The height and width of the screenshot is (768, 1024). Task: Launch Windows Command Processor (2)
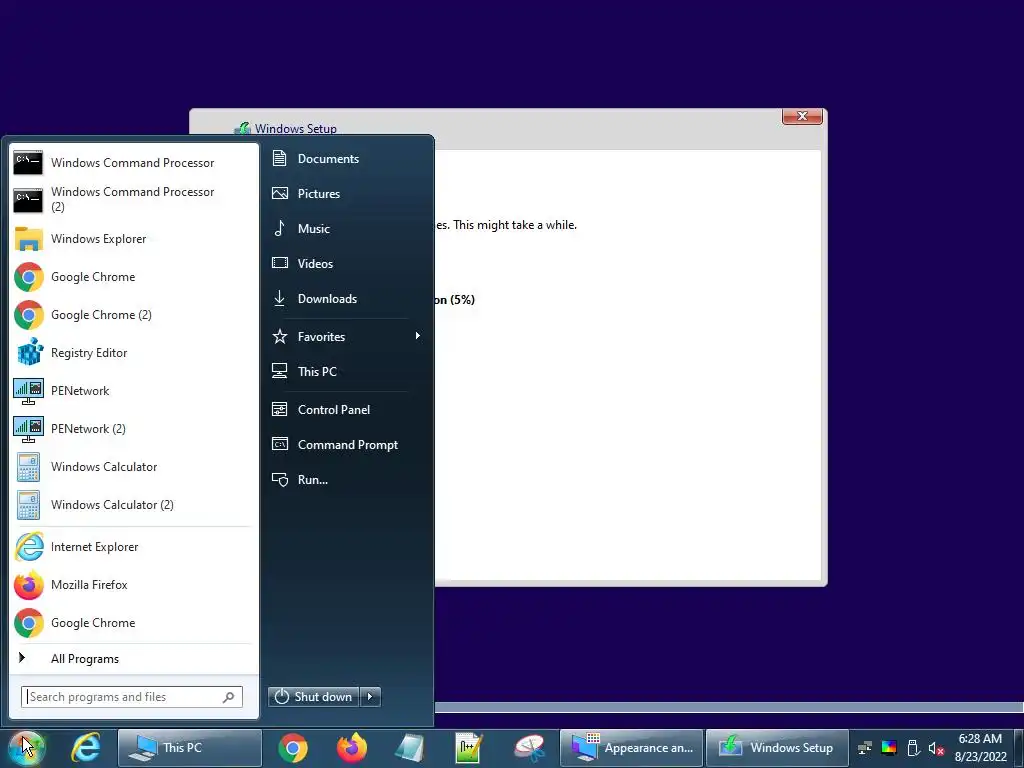pyautogui.click(x=134, y=199)
